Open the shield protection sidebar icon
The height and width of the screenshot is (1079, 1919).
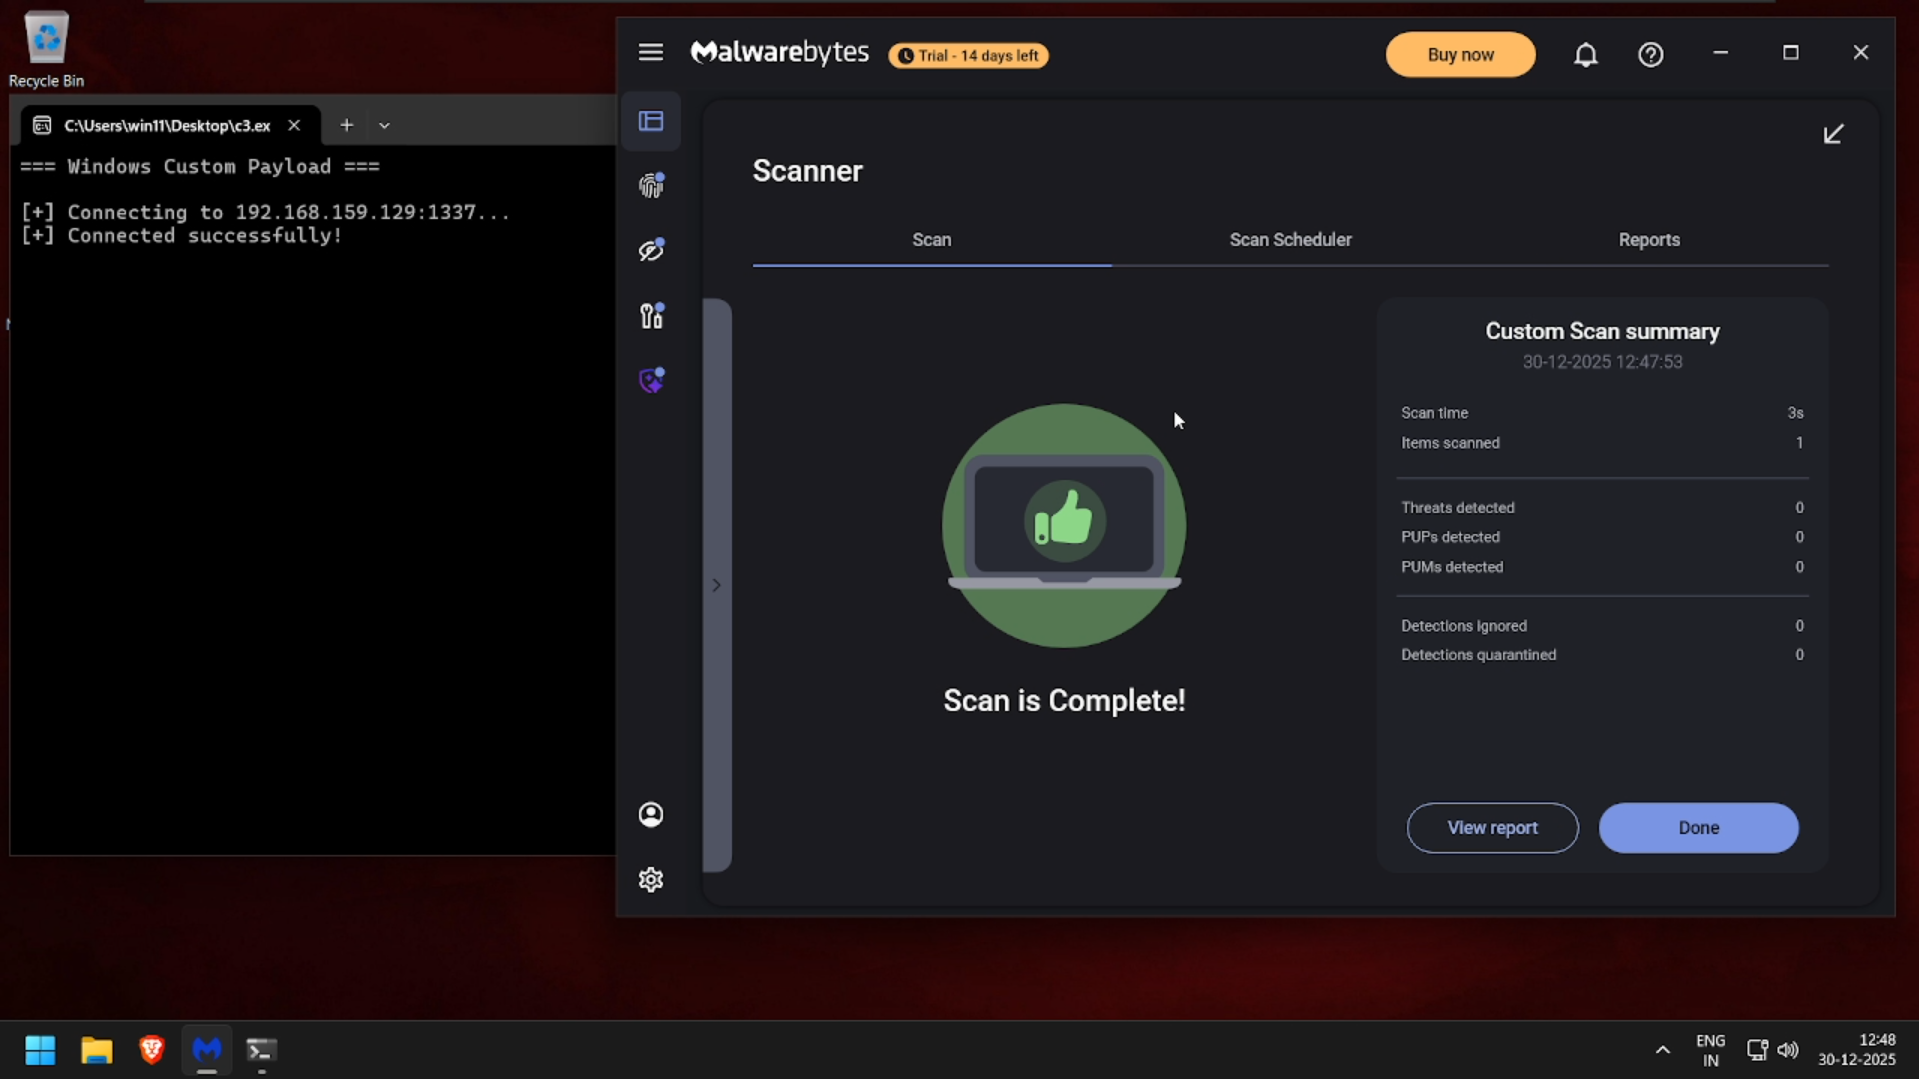(x=650, y=380)
